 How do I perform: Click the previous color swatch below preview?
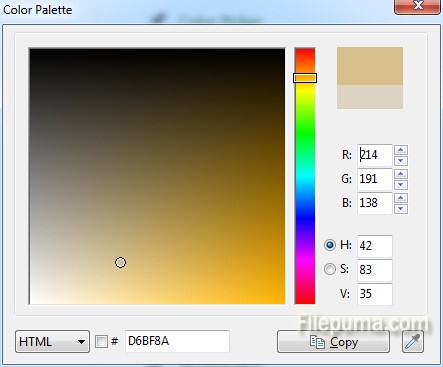tap(370, 97)
